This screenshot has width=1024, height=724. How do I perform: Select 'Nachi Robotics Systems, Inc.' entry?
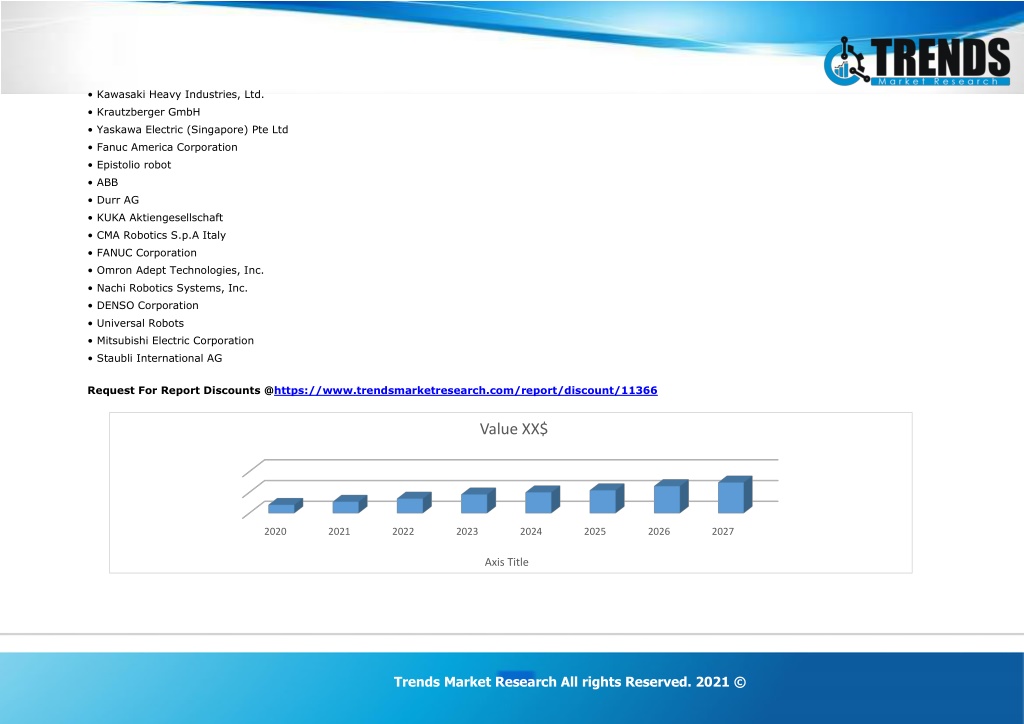click(x=172, y=288)
